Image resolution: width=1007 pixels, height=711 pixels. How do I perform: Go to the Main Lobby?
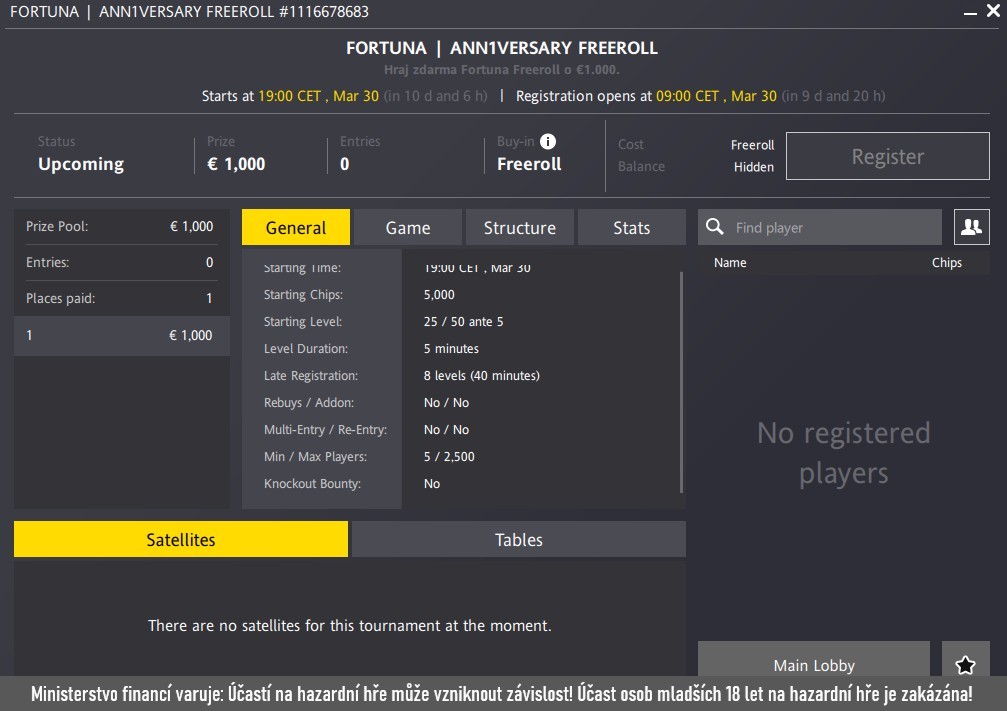point(814,660)
